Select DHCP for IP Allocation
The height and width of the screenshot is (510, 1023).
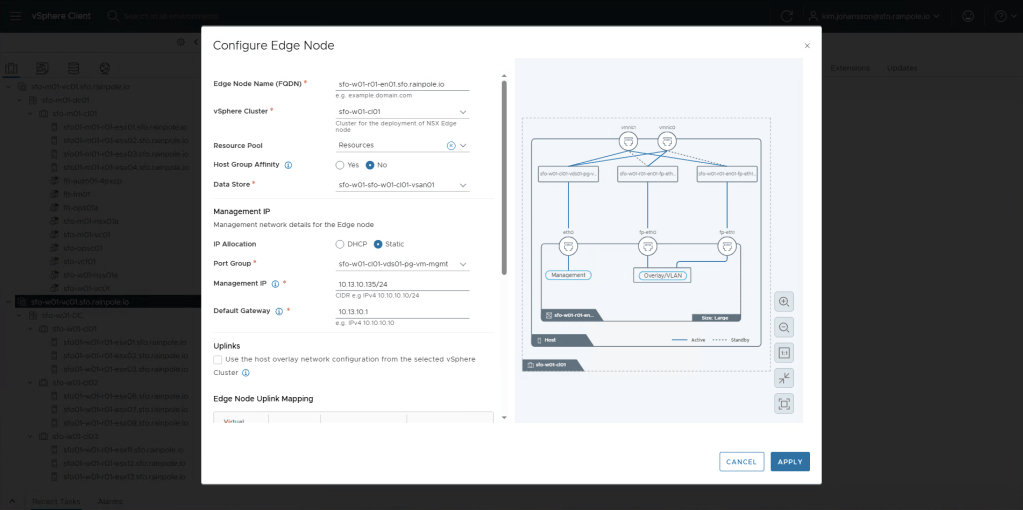pos(341,244)
